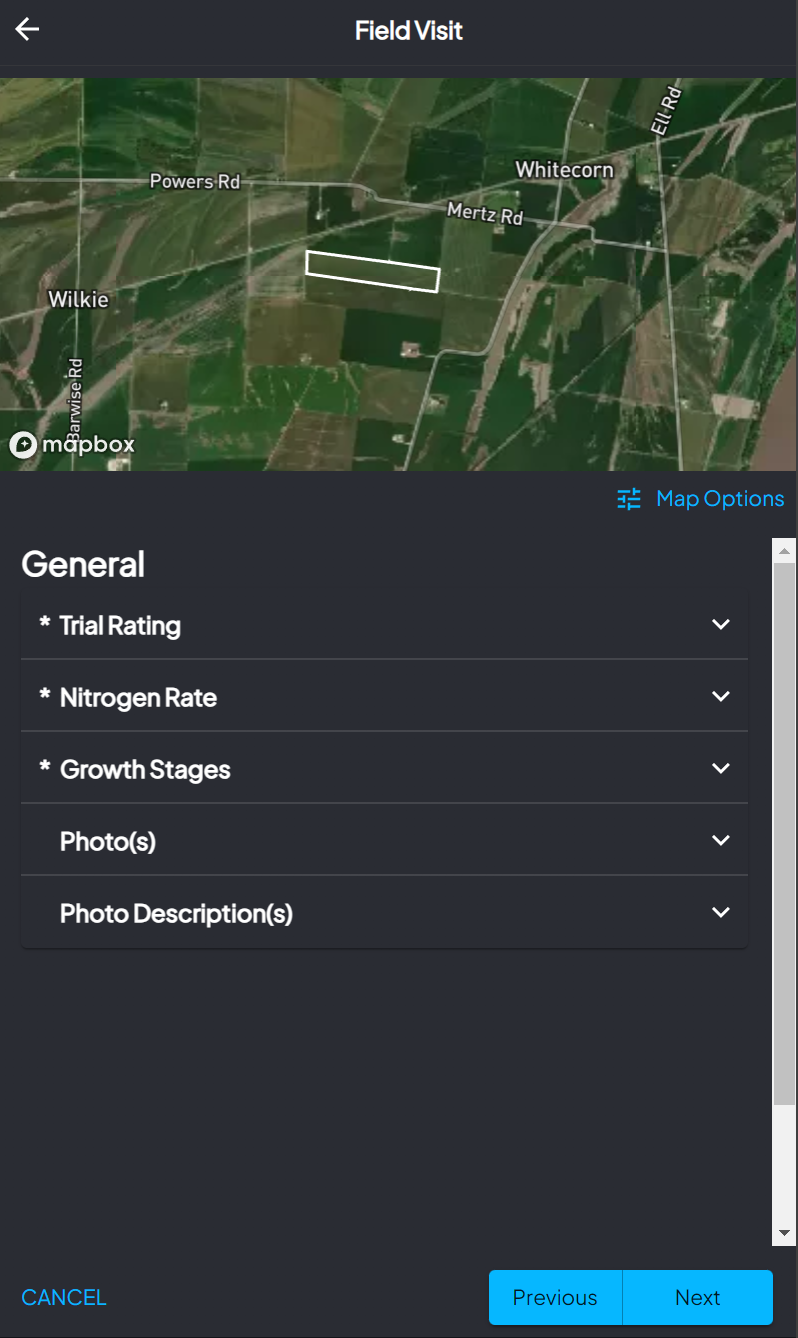
Task: Expand the Nitrogen Rate chevron
Action: pos(720,696)
